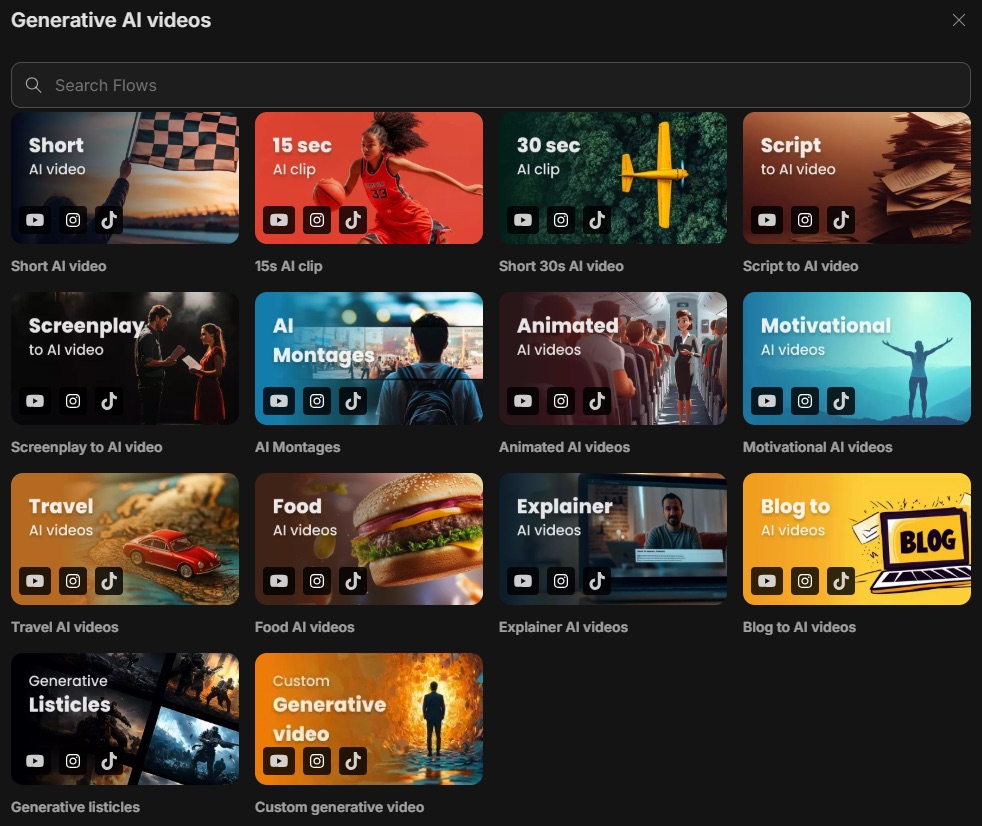Screen dimensions: 982x826
Task: Click the search magnifier icon
Action: 33,85
